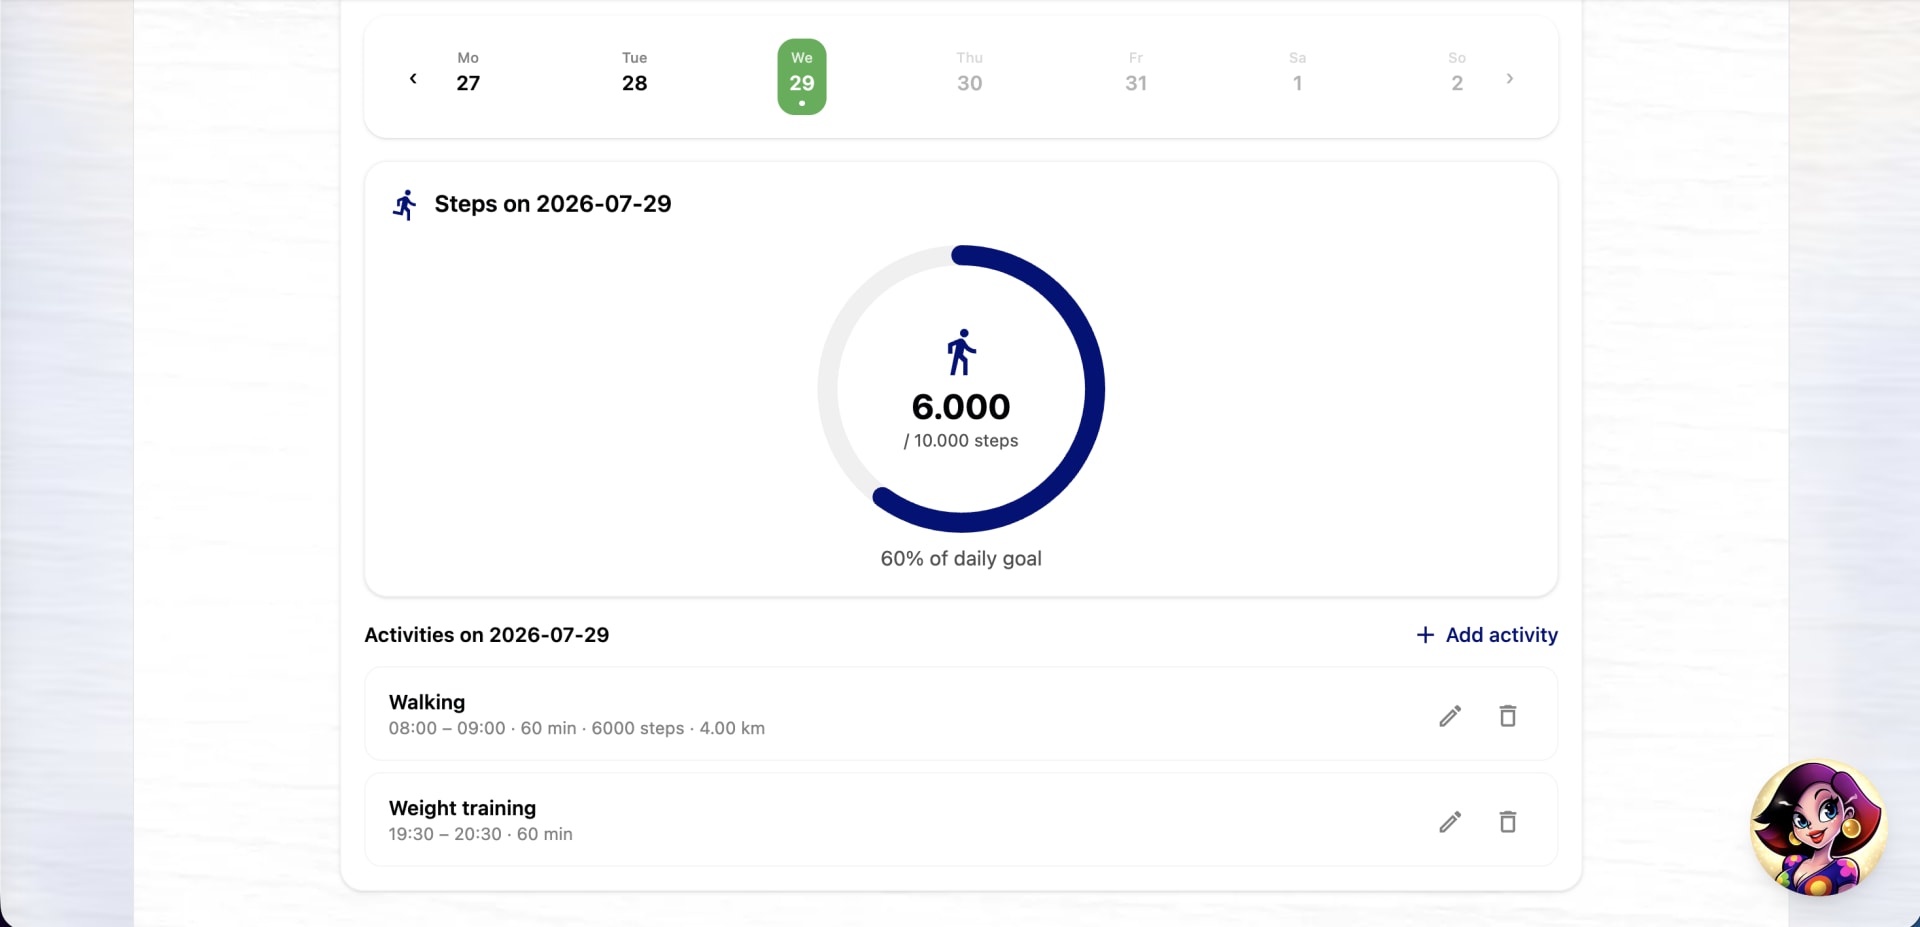Screen dimensions: 1920x927
Task: Click running figure icon beside Steps heading
Action: 405,205
